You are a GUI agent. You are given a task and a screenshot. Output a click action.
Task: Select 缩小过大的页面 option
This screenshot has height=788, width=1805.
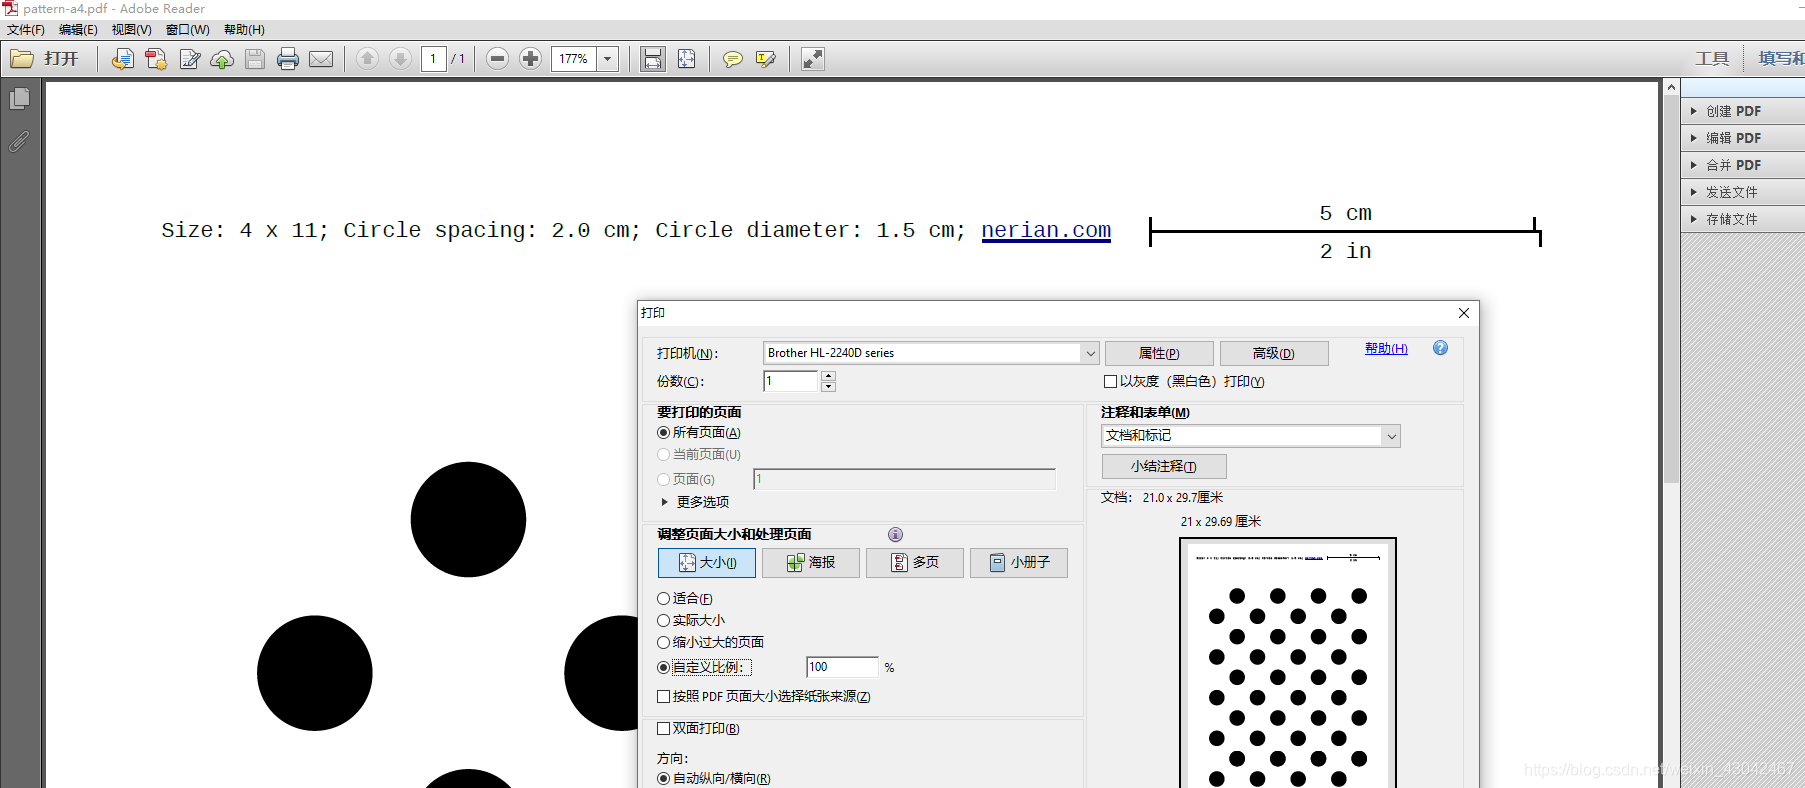(663, 643)
